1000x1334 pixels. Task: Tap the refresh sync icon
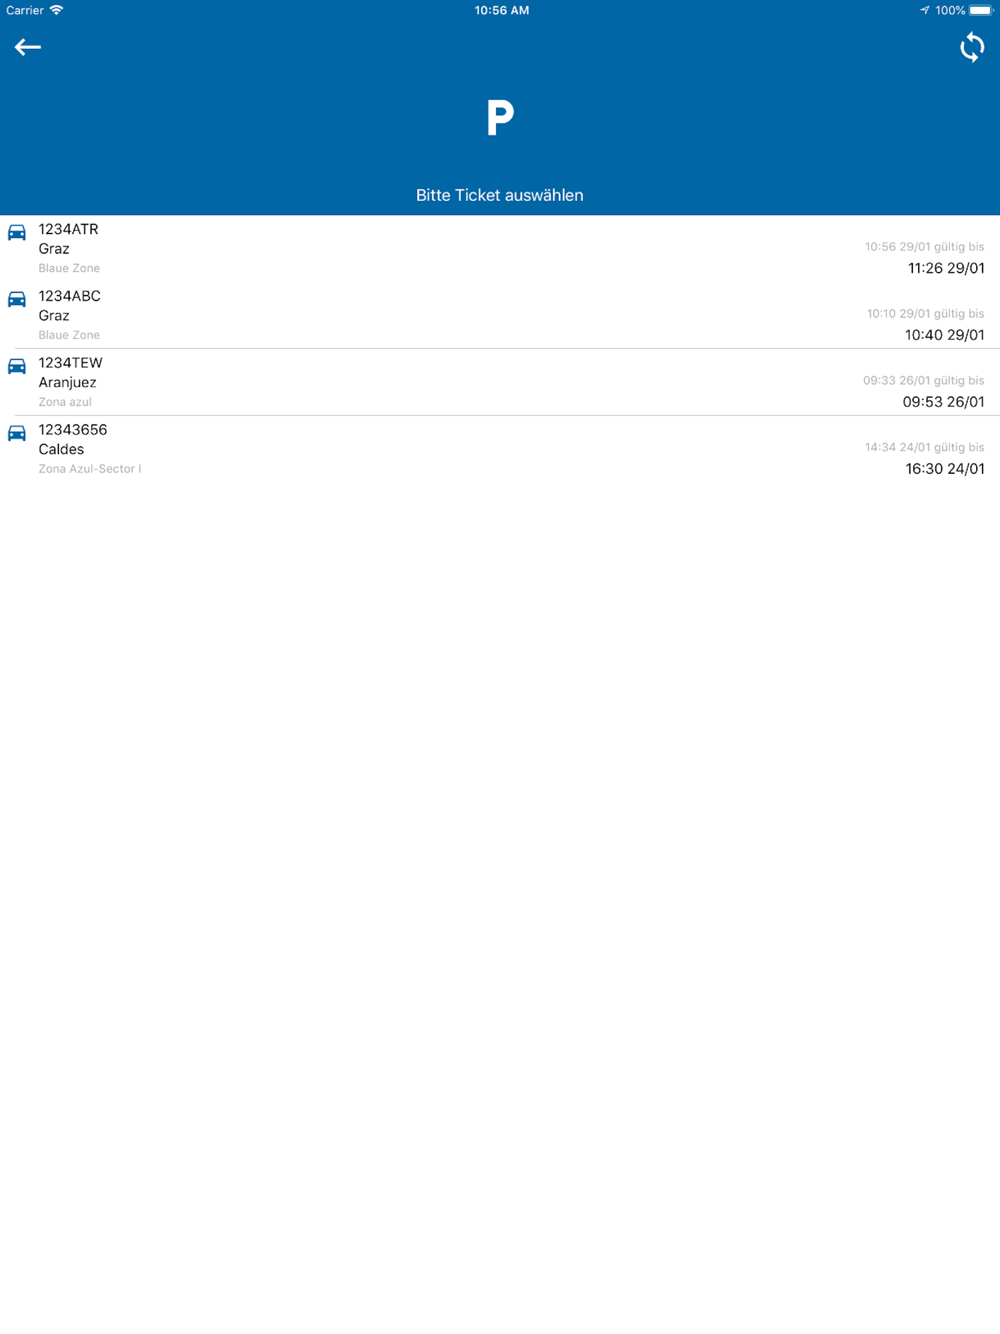coord(972,47)
